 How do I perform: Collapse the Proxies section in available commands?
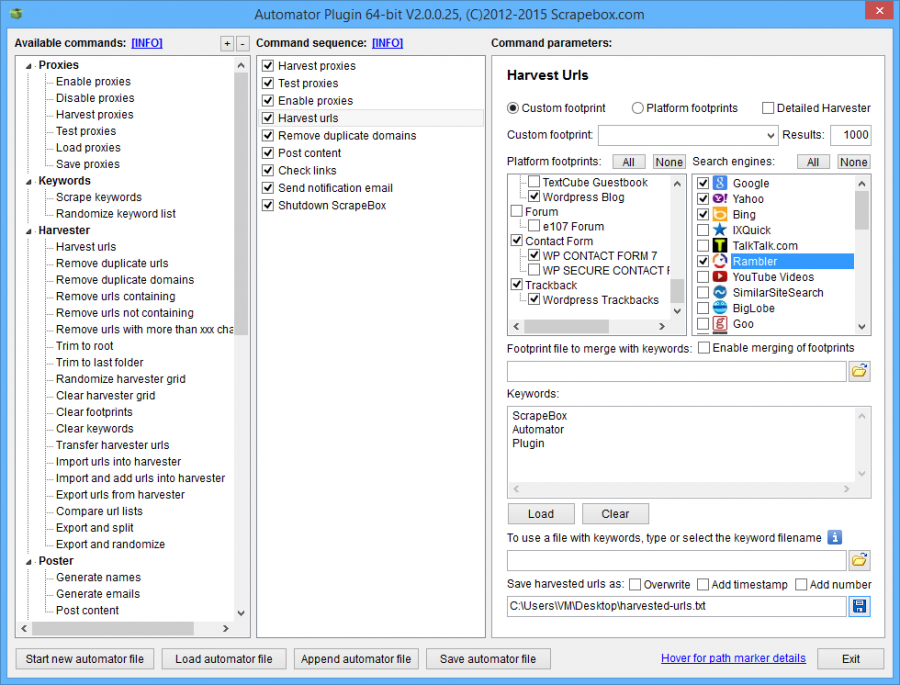(28, 64)
